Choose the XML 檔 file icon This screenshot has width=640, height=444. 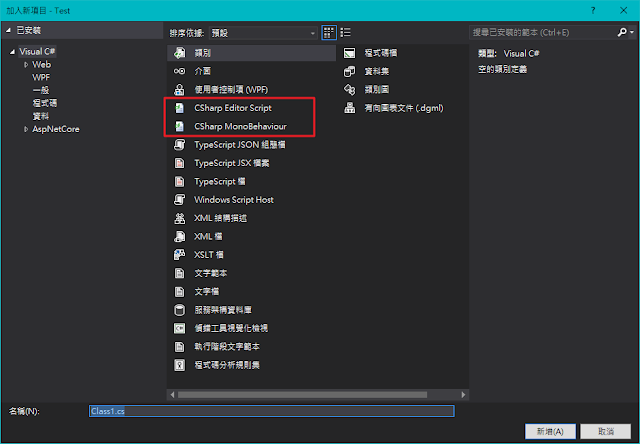tap(180, 237)
